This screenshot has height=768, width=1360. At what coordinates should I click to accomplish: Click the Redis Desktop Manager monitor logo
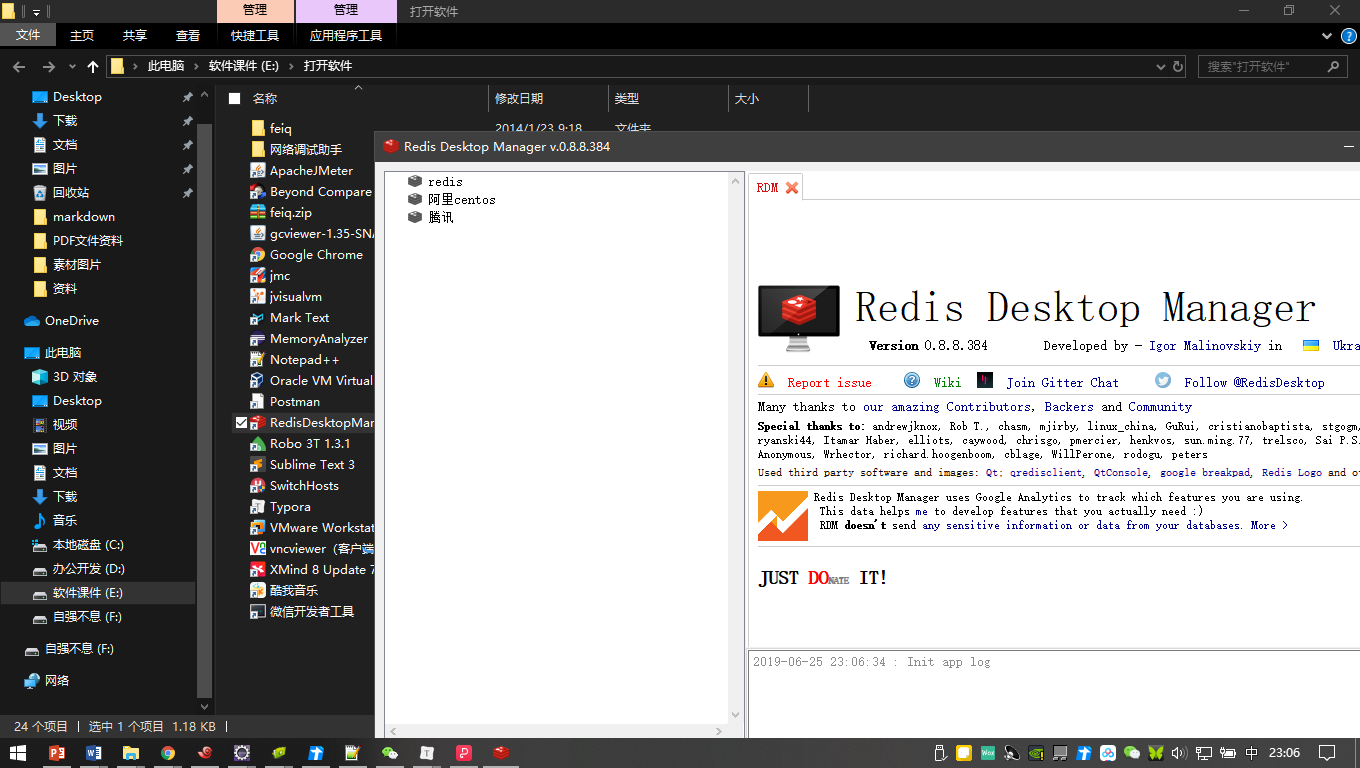pos(798,318)
